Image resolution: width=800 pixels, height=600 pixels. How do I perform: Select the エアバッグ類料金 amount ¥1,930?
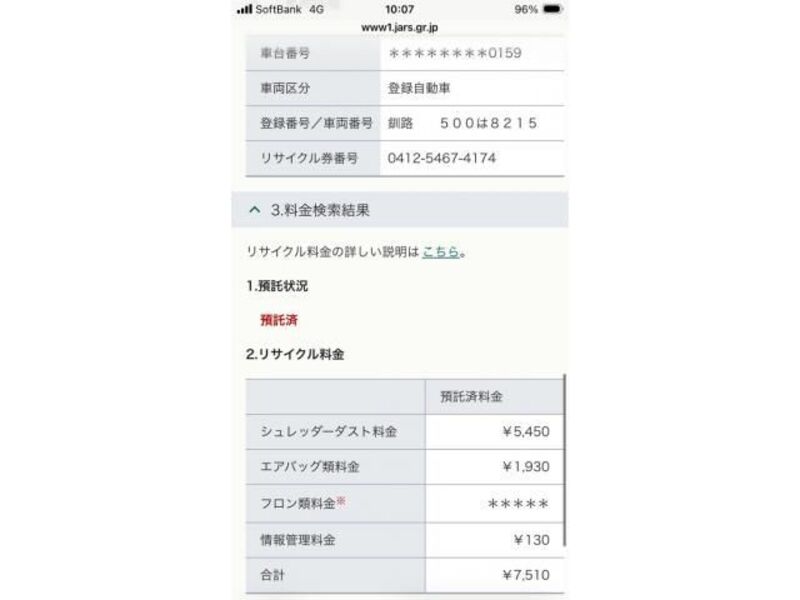click(x=526, y=466)
